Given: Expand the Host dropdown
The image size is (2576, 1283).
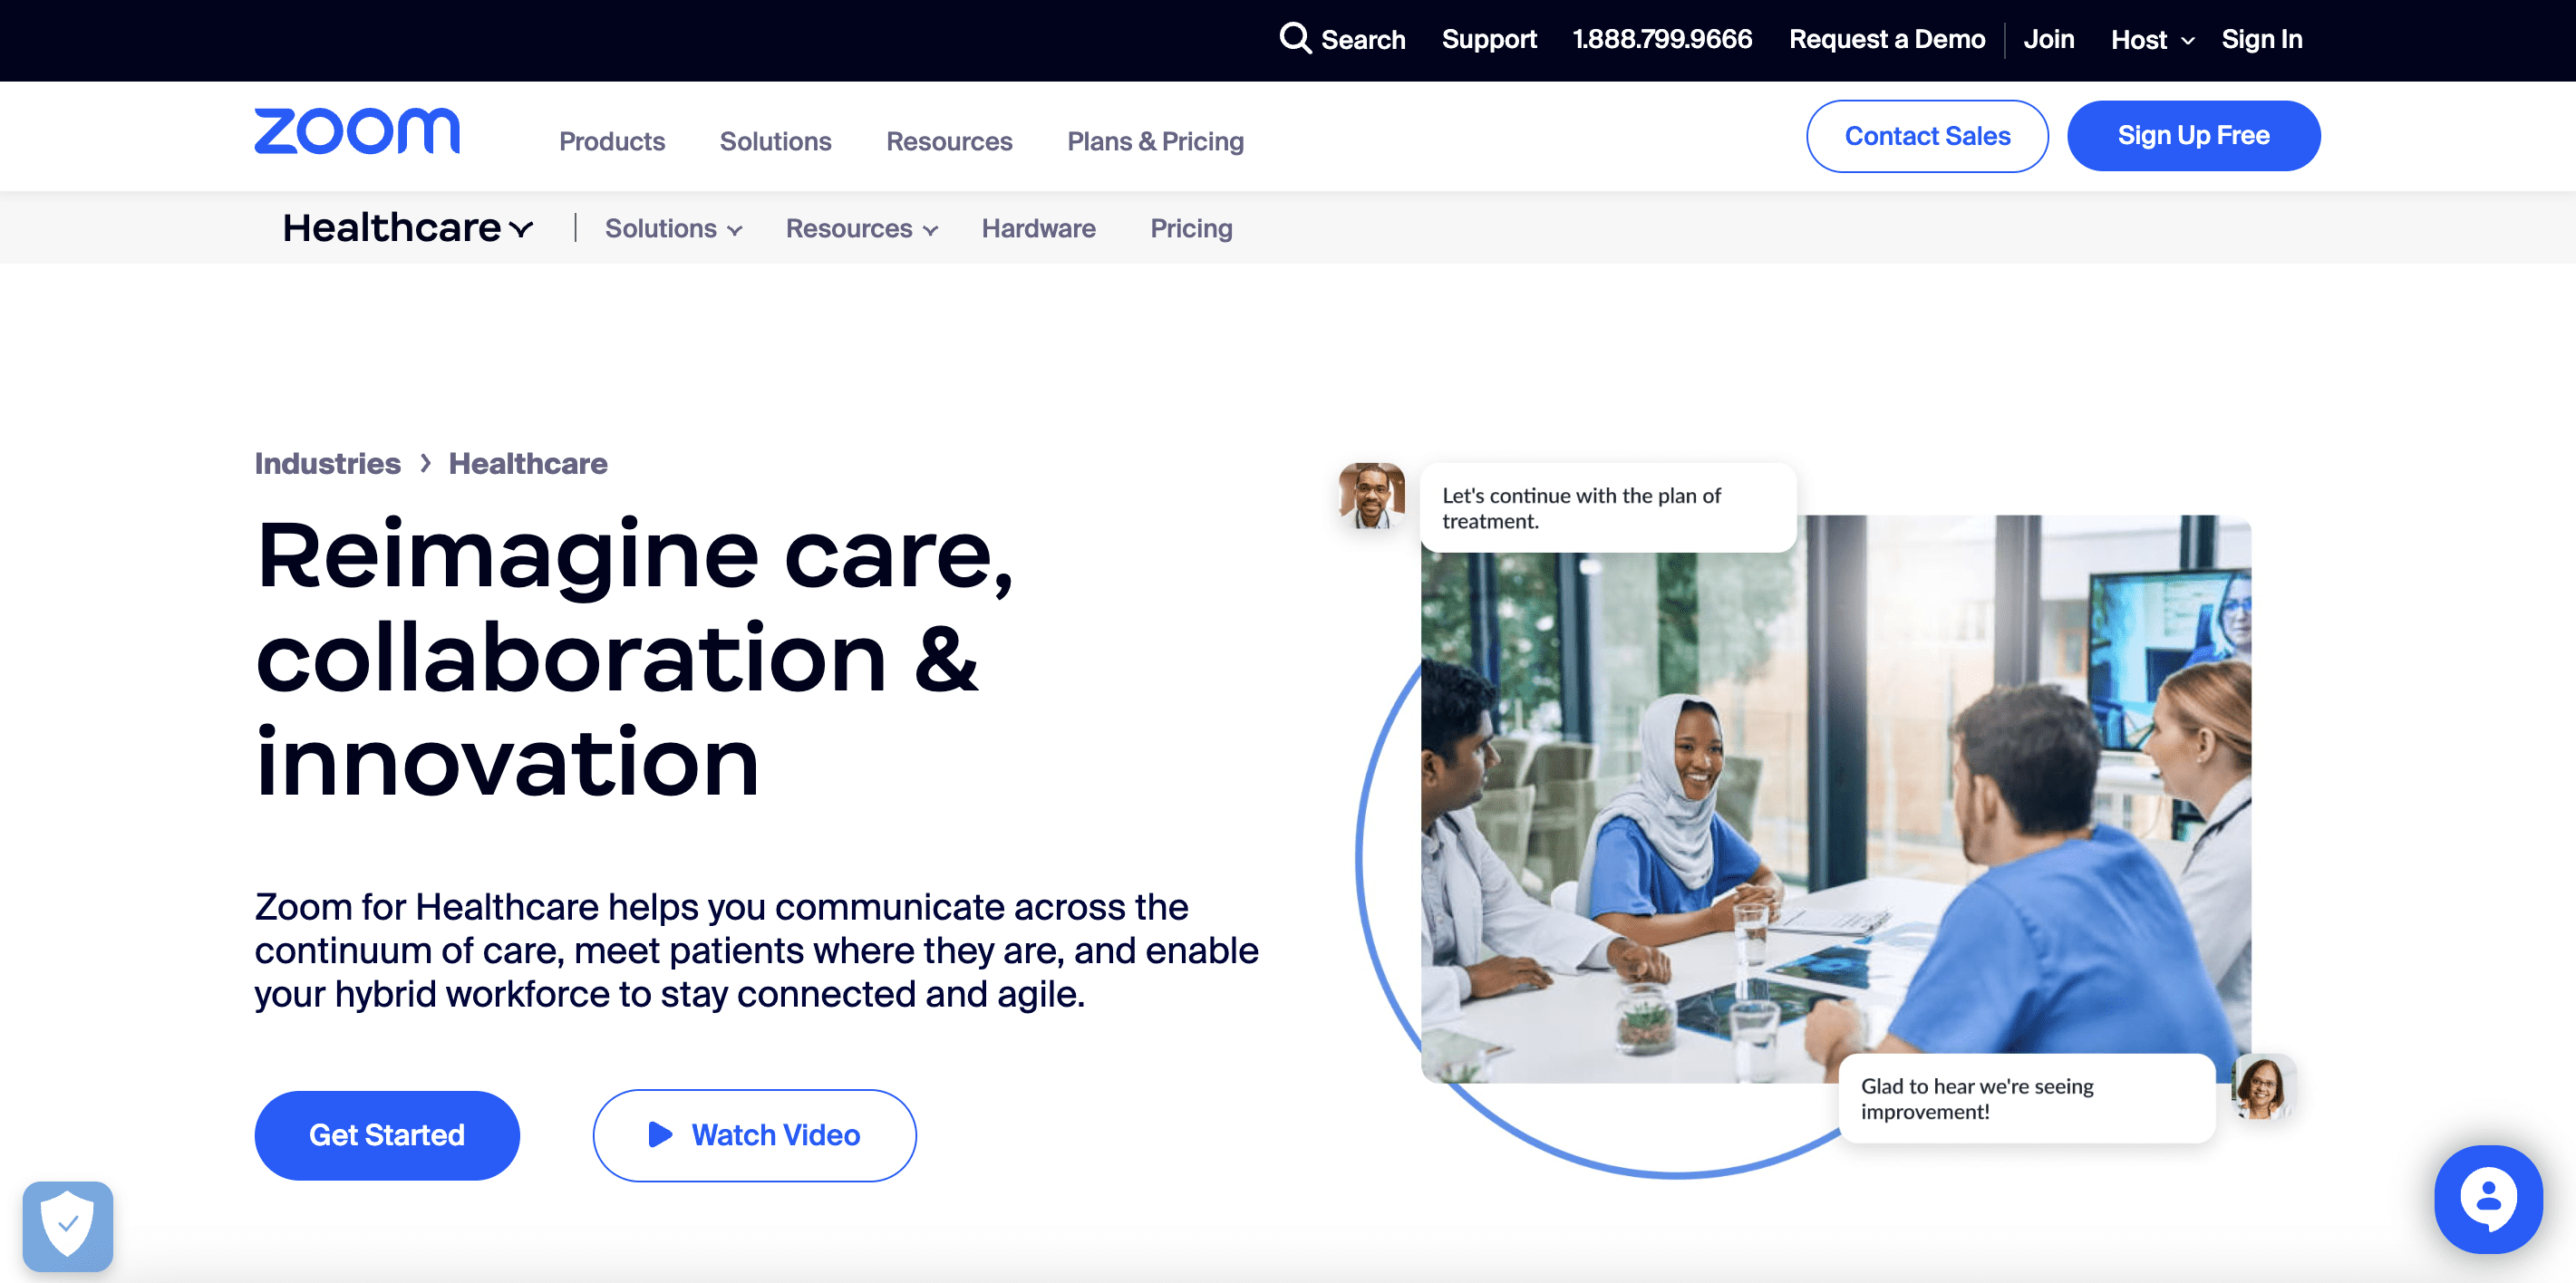Looking at the screenshot, I should 2152,39.
